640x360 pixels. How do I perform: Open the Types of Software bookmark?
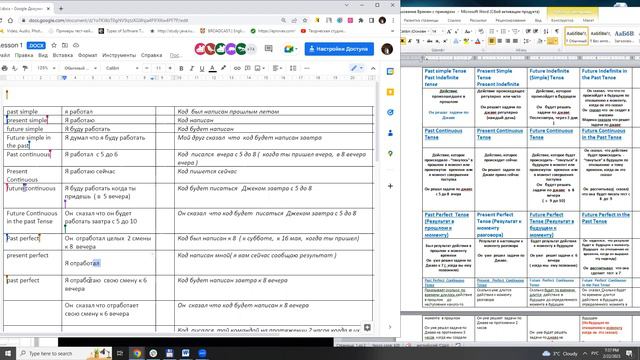click(x=121, y=31)
